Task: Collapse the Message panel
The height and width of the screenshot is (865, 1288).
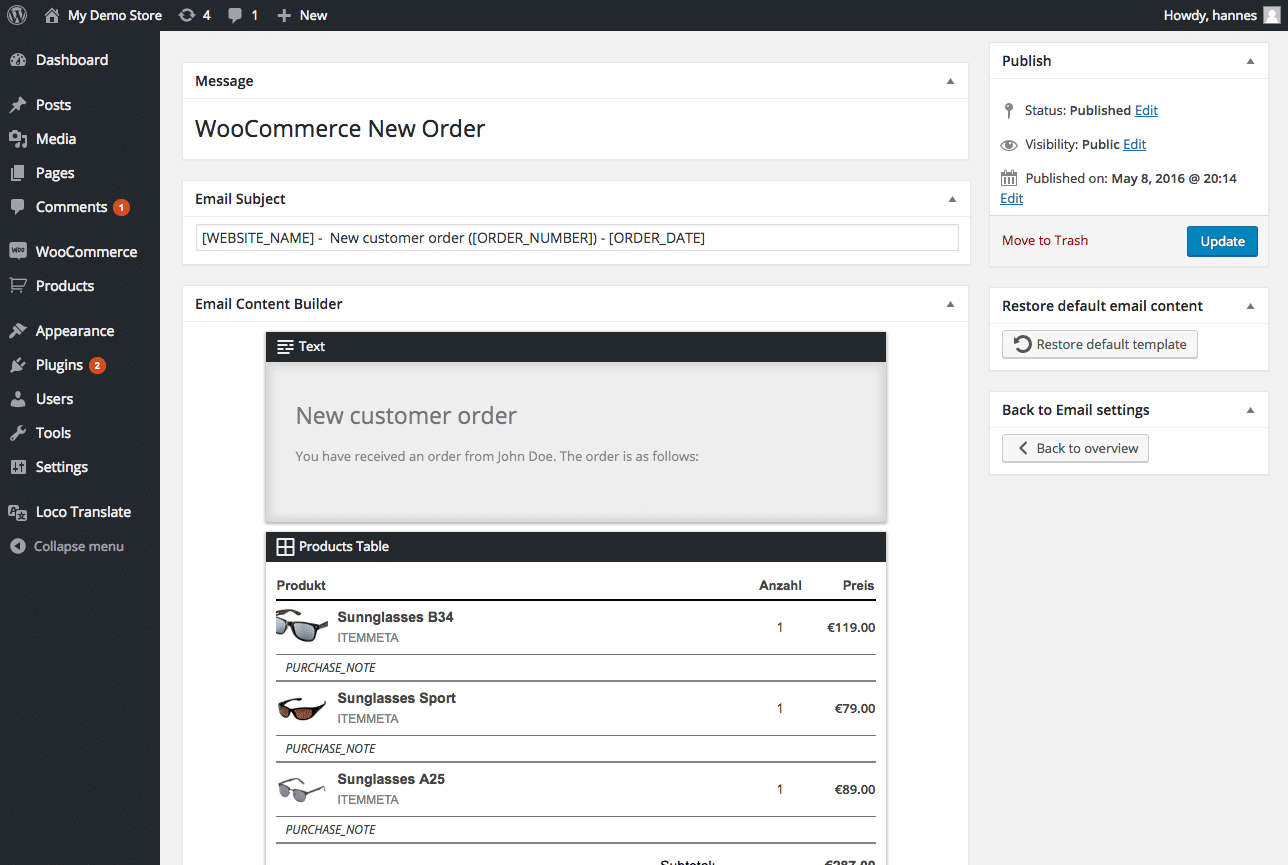Action: point(951,81)
